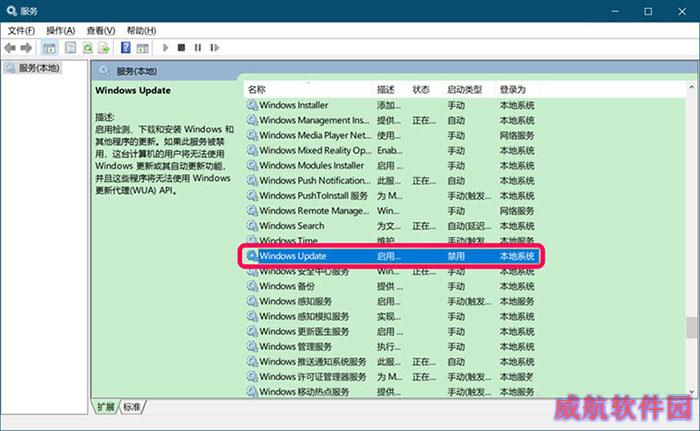Toggle the show/hide console tree icon
This screenshot has height=431, width=700.
click(x=50, y=48)
